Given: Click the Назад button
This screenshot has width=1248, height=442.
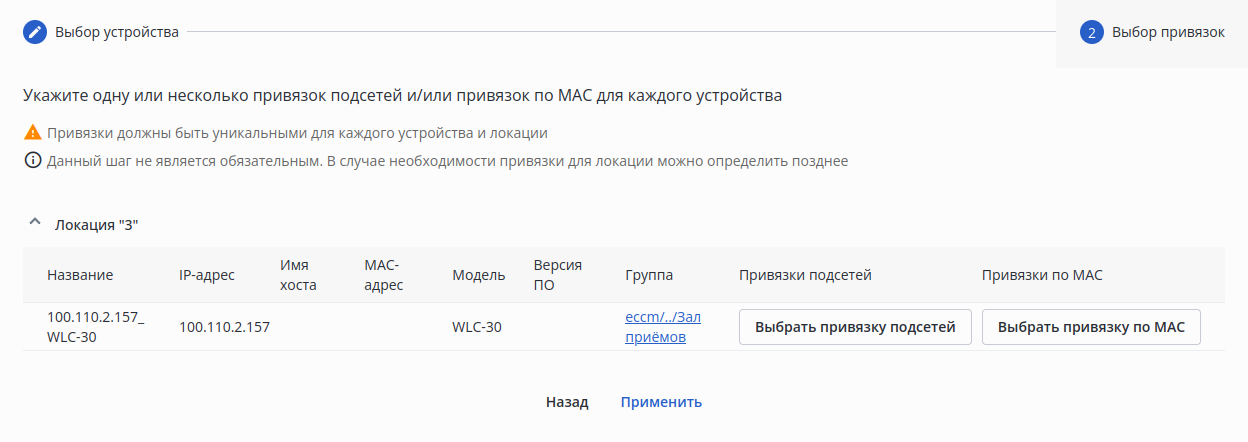Looking at the screenshot, I should (x=567, y=402).
